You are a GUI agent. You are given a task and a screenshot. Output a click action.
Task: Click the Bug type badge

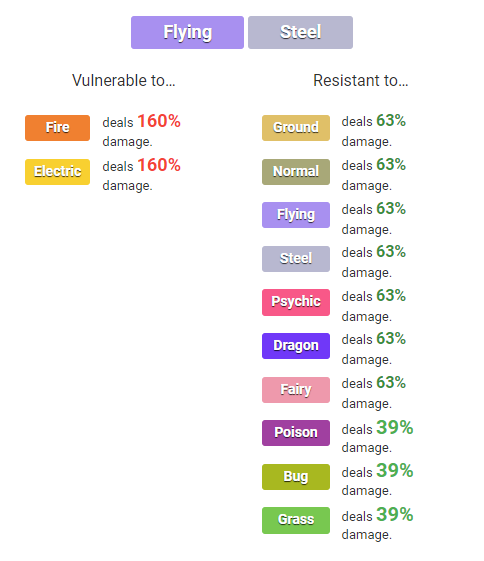[296, 477]
